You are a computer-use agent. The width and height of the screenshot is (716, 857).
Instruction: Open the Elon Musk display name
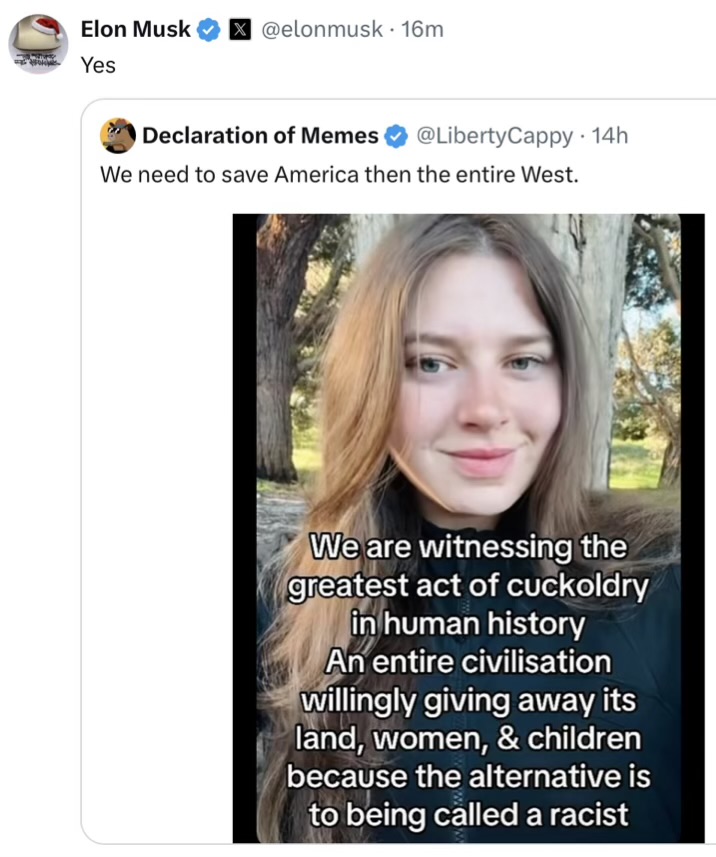click(135, 30)
